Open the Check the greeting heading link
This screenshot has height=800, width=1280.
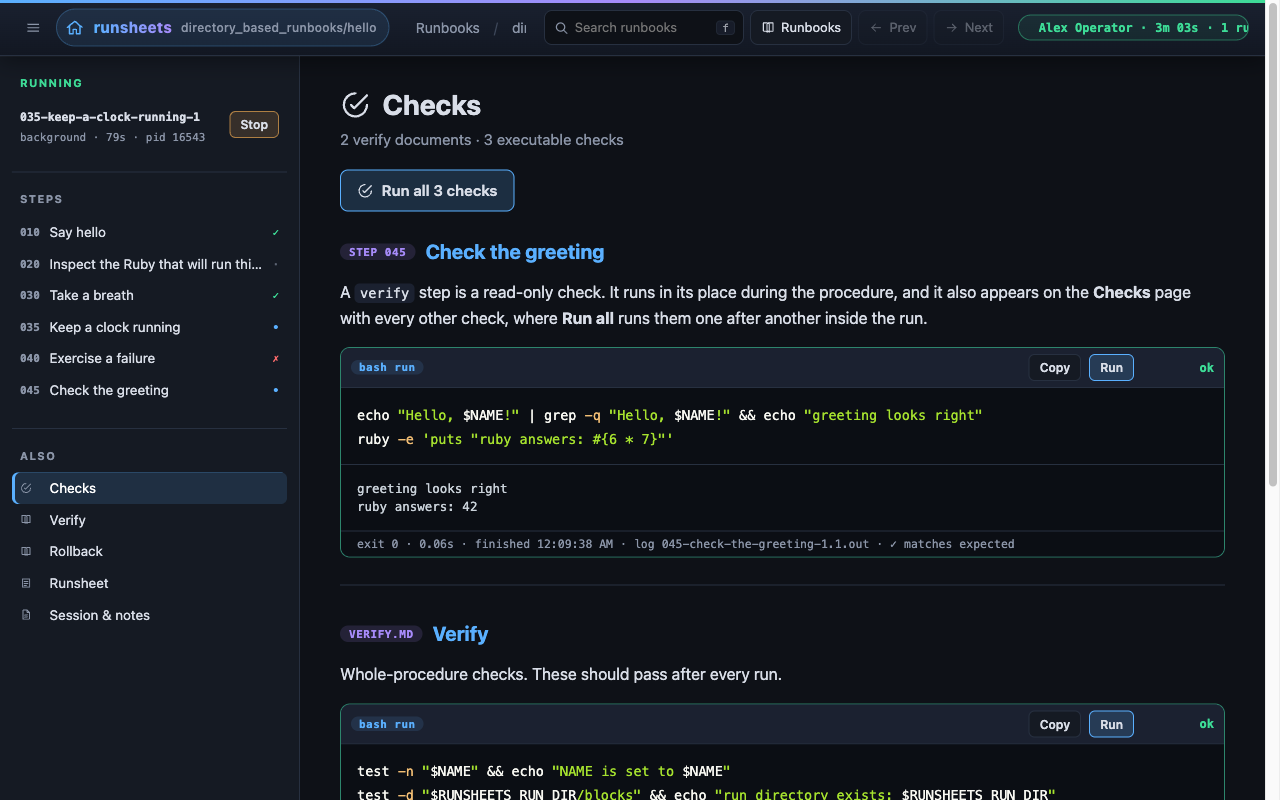point(515,252)
